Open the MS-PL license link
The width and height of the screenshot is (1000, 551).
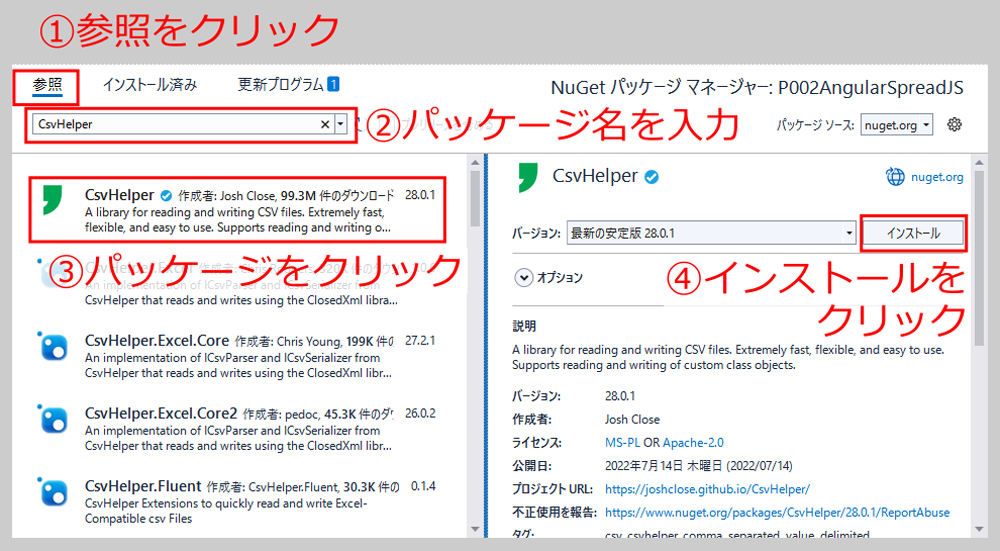tap(622, 443)
